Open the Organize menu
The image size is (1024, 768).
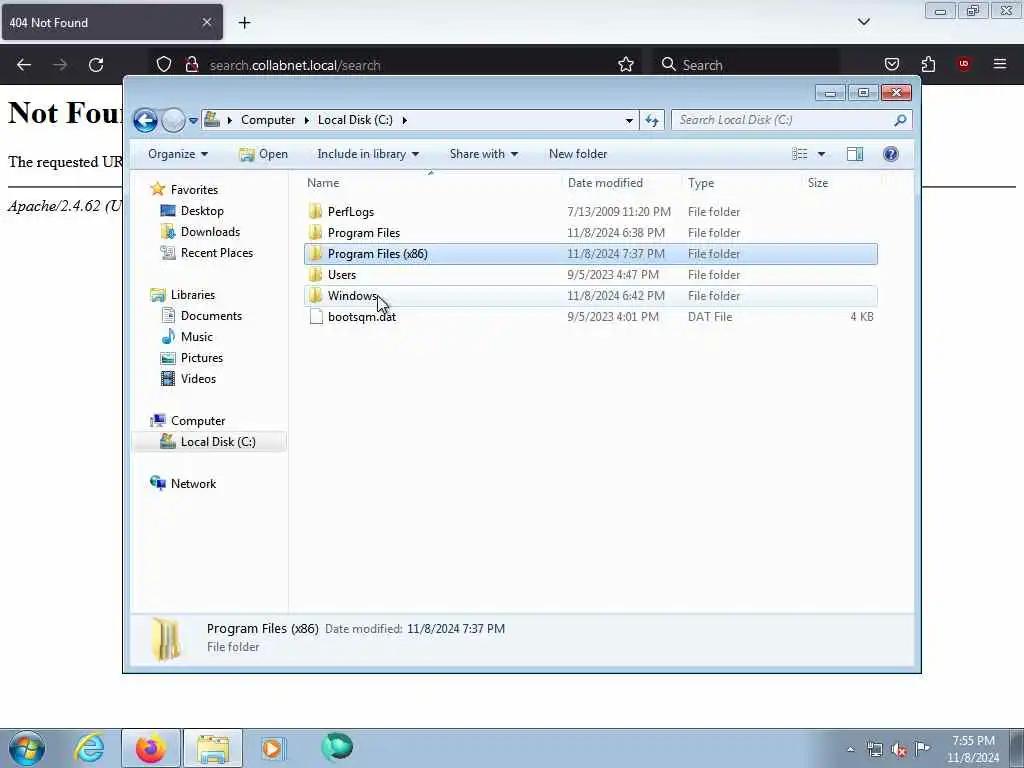point(178,154)
